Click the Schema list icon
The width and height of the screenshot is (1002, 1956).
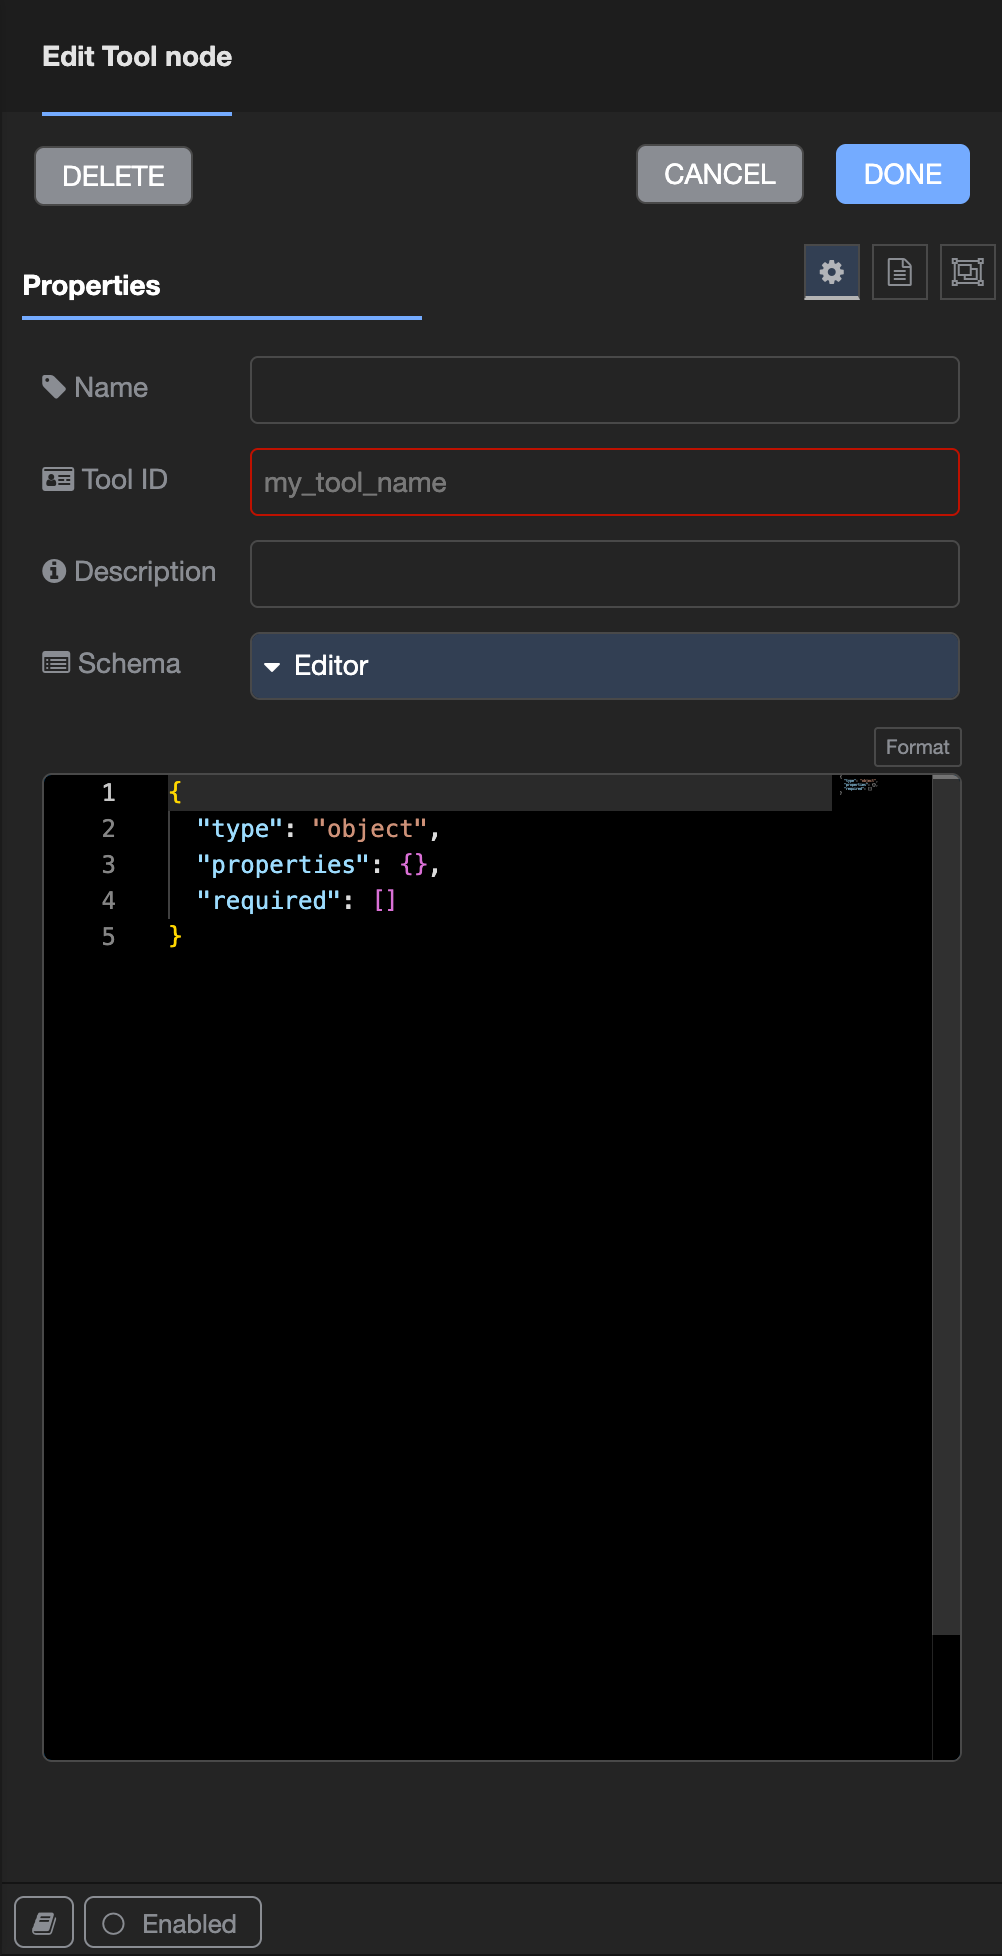pyautogui.click(x=56, y=663)
